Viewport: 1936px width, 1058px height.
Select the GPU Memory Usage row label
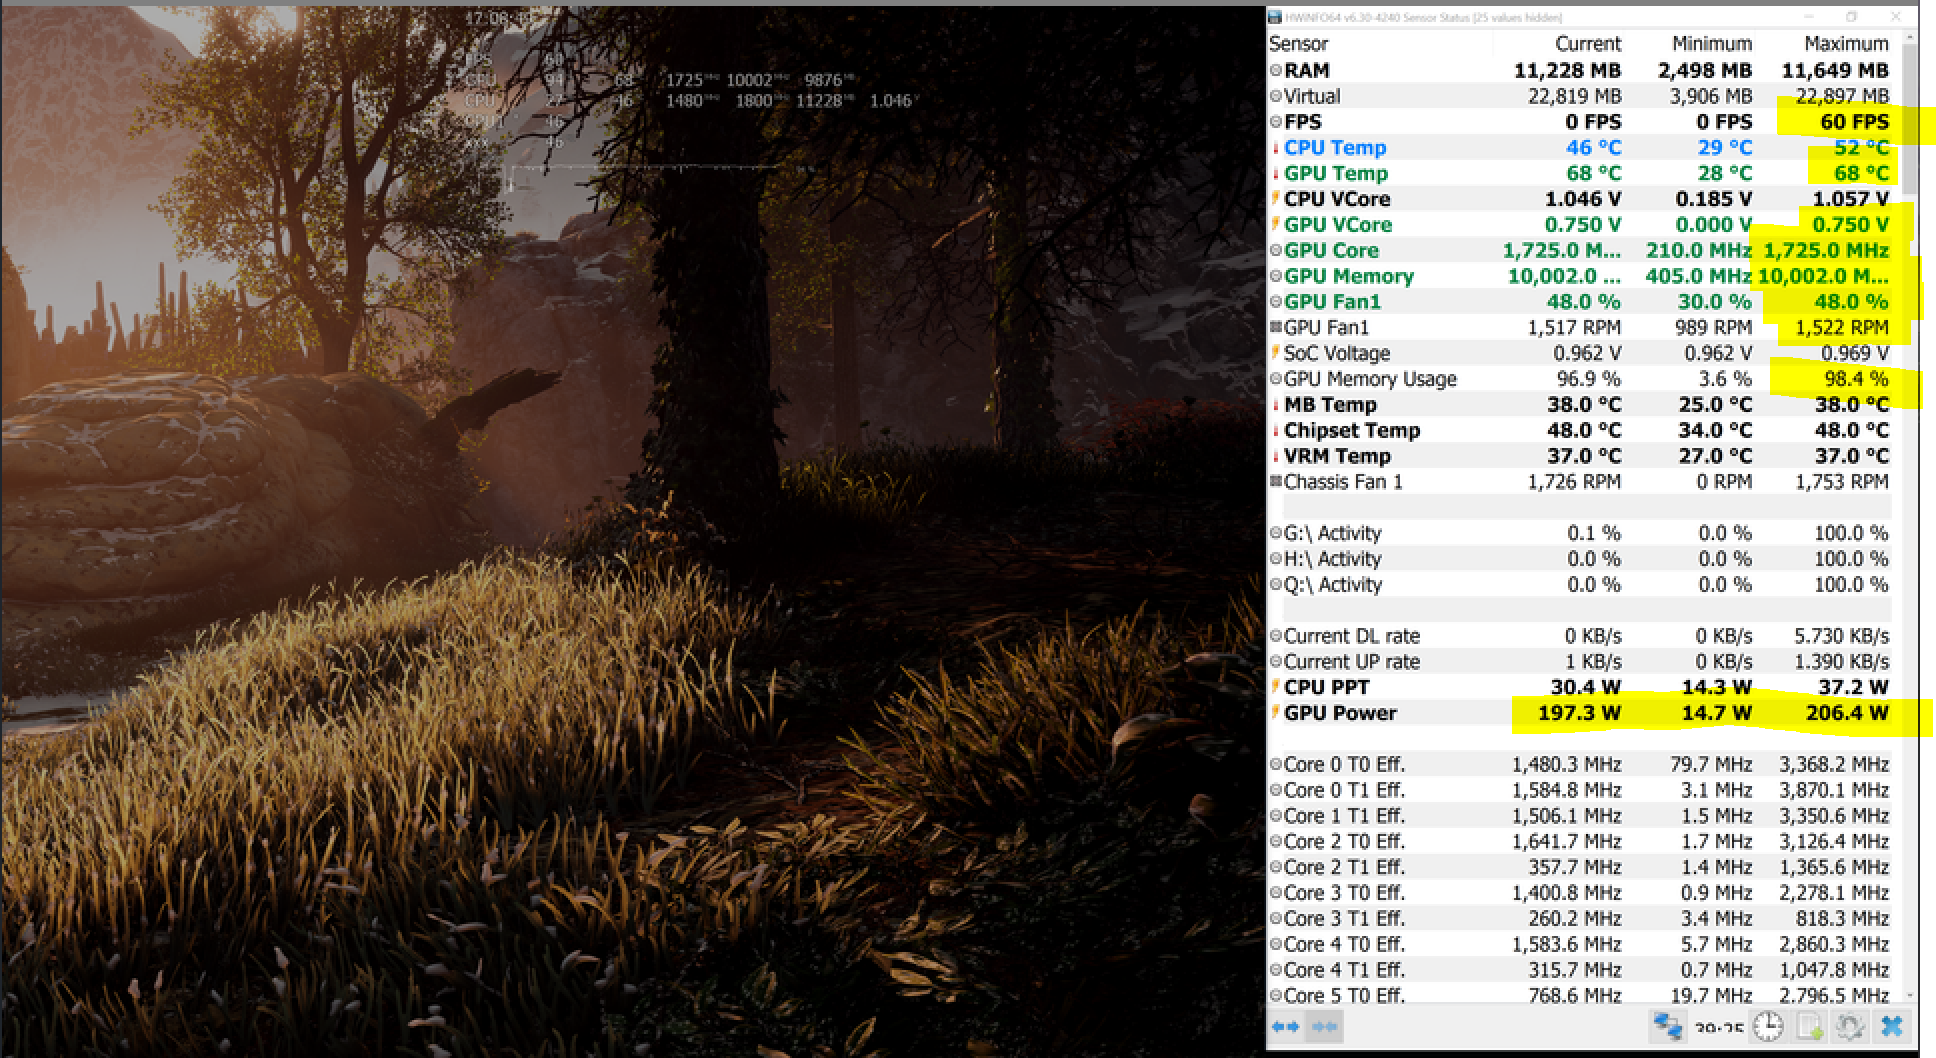tap(1370, 379)
